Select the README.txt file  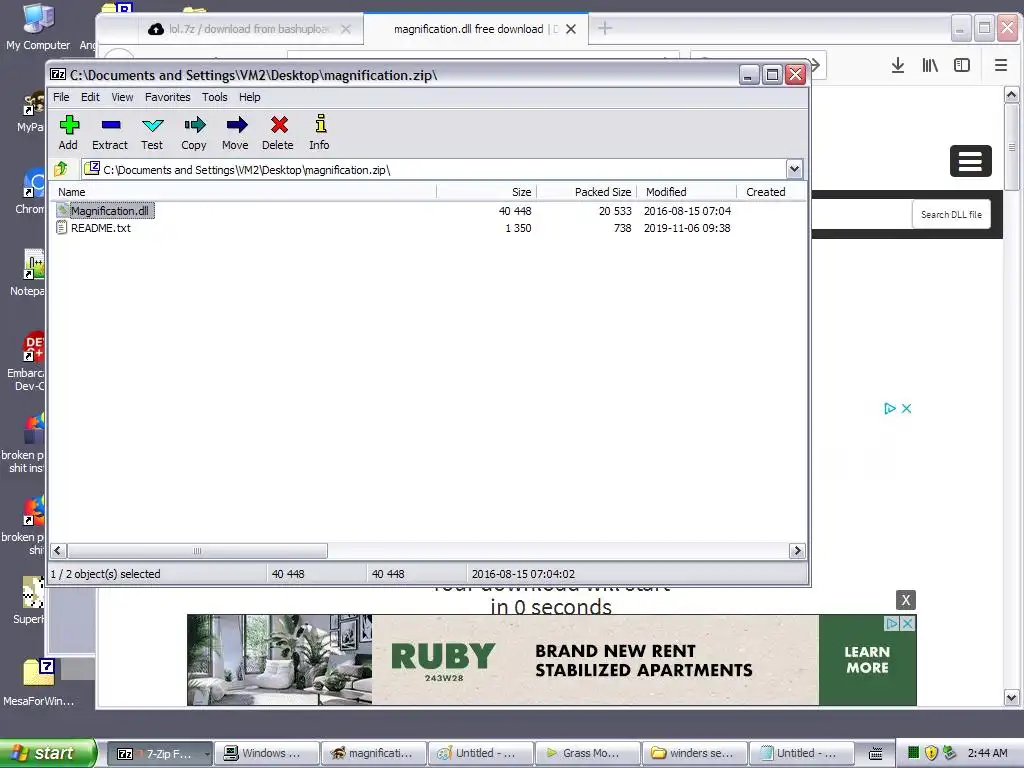pos(93,228)
